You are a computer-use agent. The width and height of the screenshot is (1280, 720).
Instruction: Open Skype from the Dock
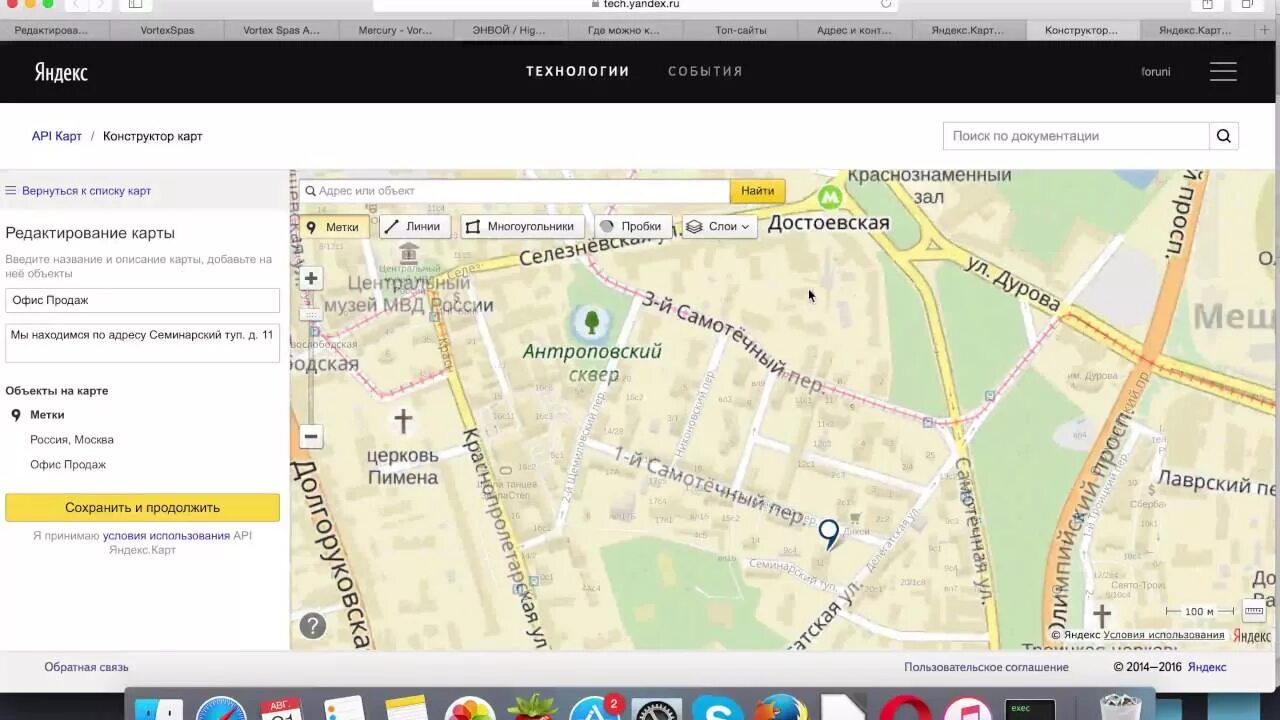[x=717, y=709]
